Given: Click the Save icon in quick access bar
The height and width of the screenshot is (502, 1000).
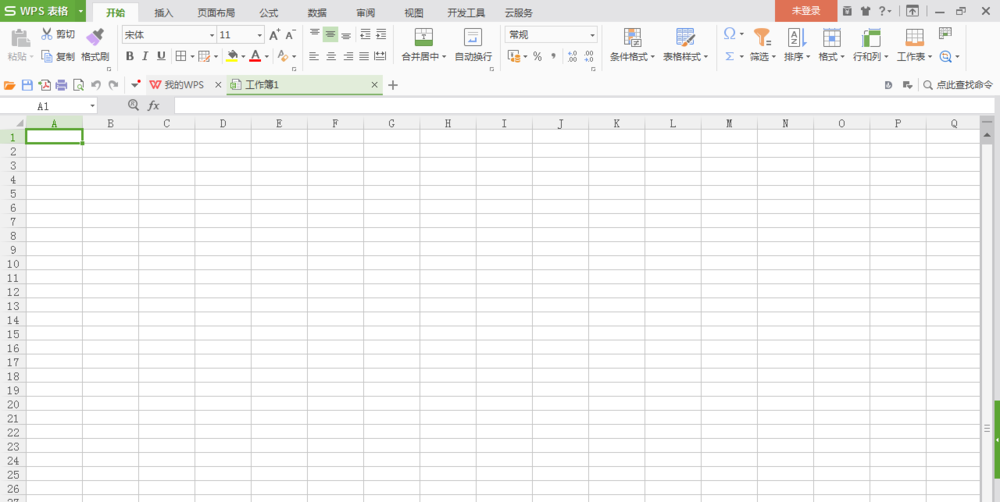Looking at the screenshot, I should [27, 86].
